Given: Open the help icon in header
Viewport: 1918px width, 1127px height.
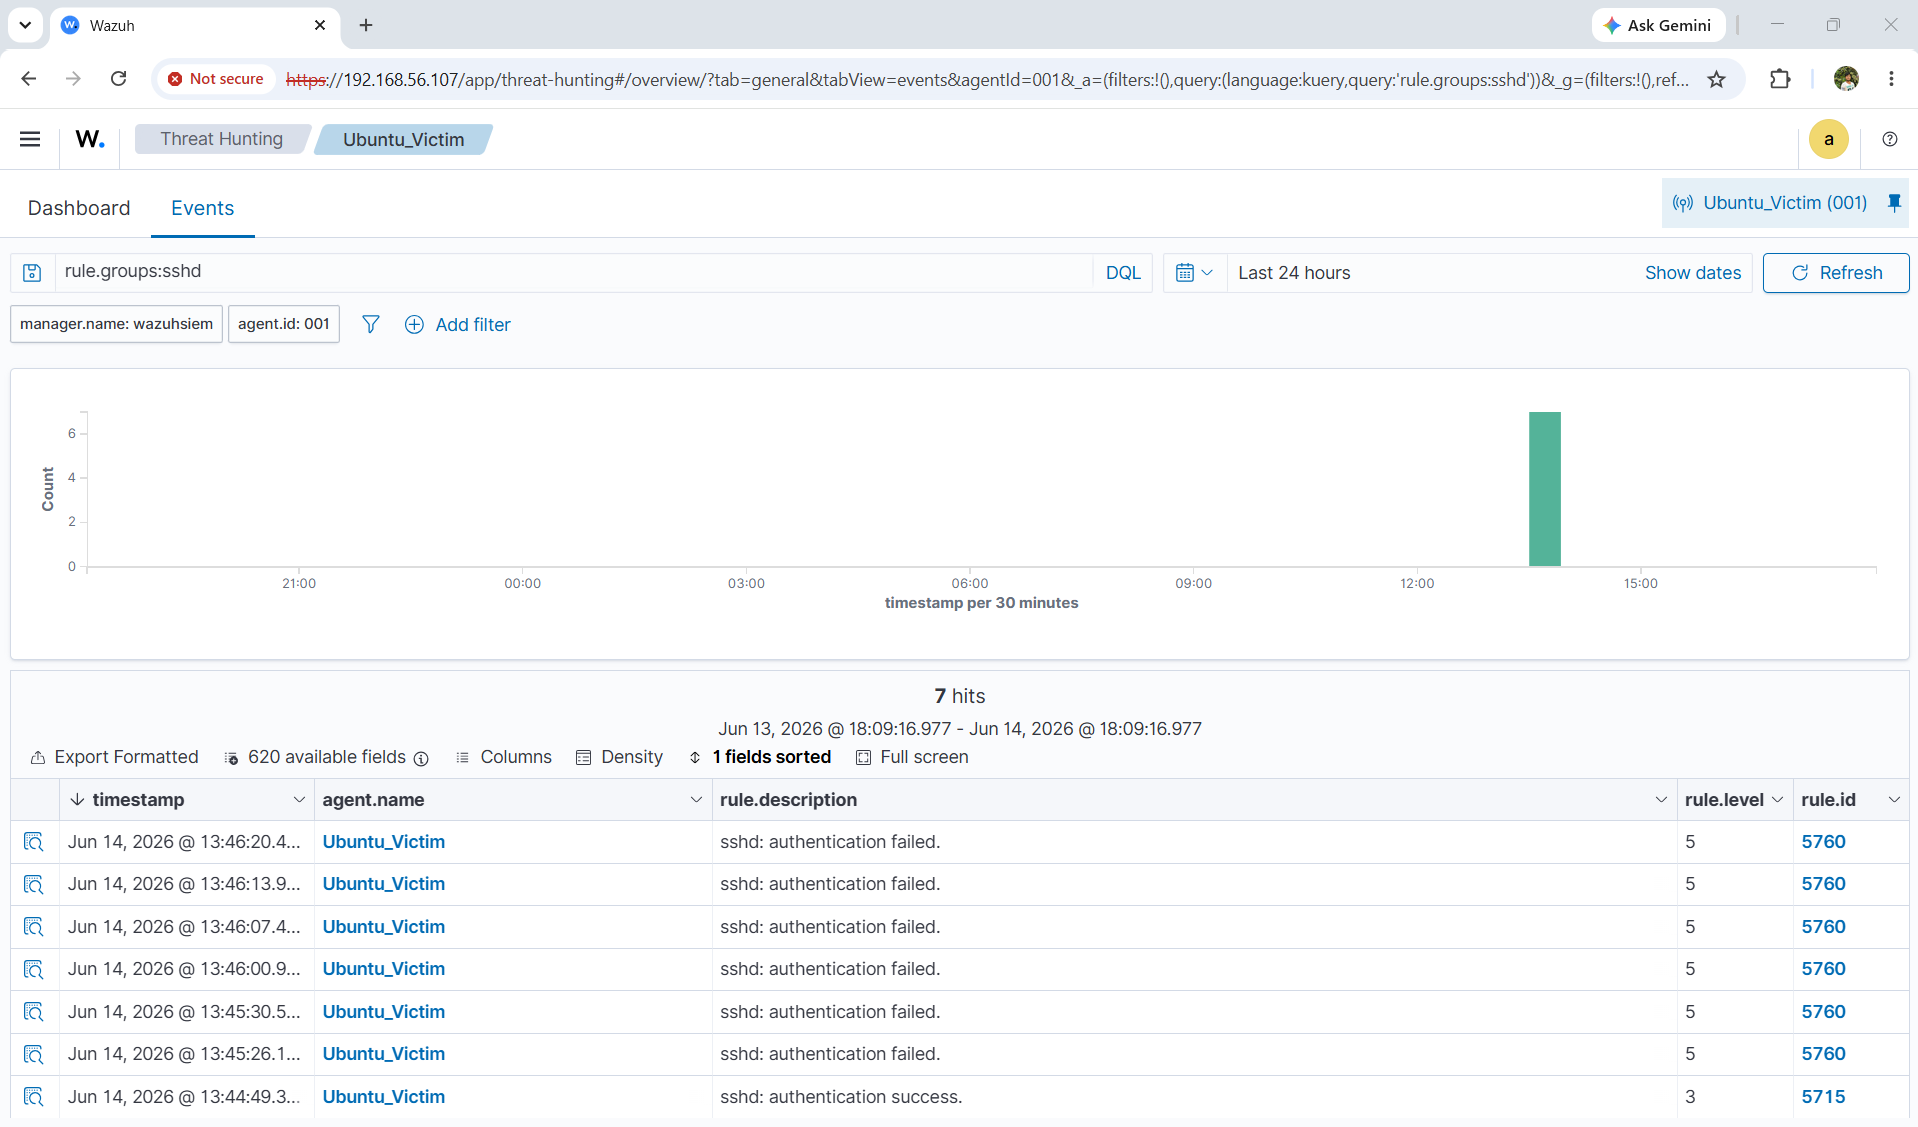Looking at the screenshot, I should 1889,139.
